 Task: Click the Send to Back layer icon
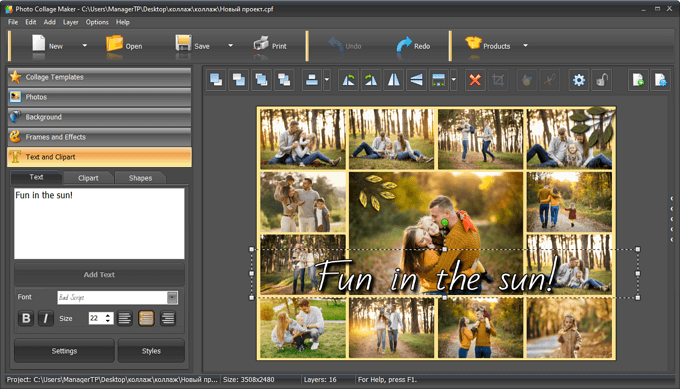click(239, 80)
